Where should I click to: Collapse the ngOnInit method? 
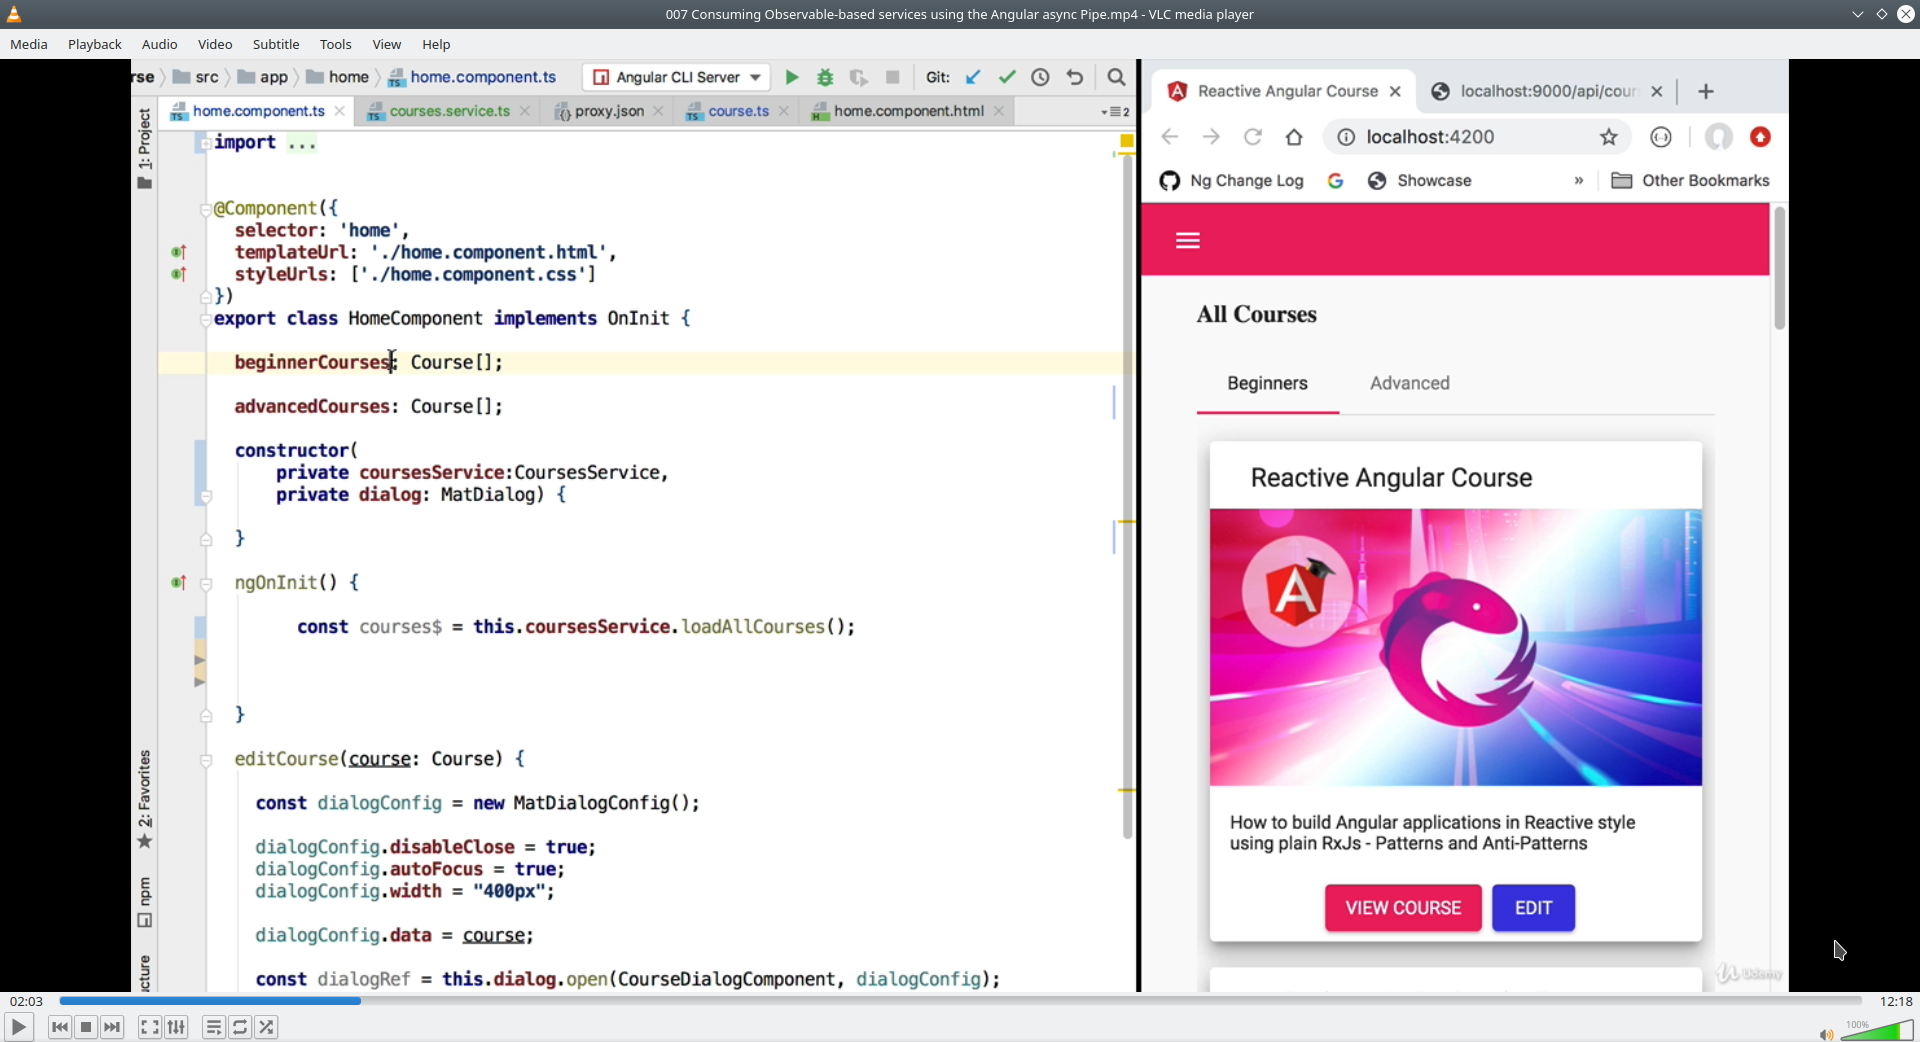coord(206,584)
